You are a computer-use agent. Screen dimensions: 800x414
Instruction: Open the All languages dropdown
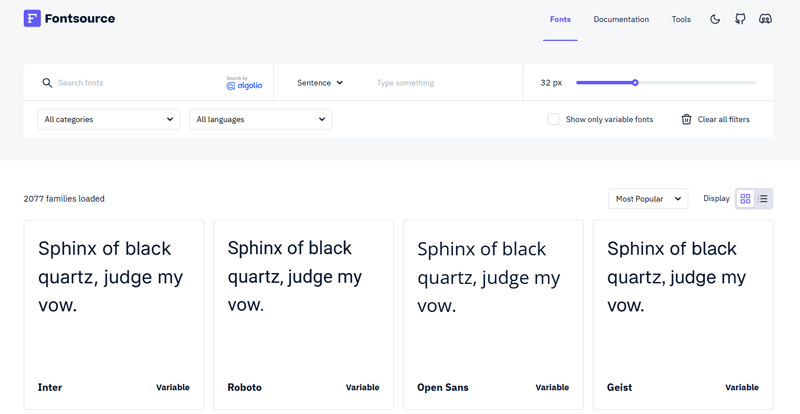[x=260, y=119]
